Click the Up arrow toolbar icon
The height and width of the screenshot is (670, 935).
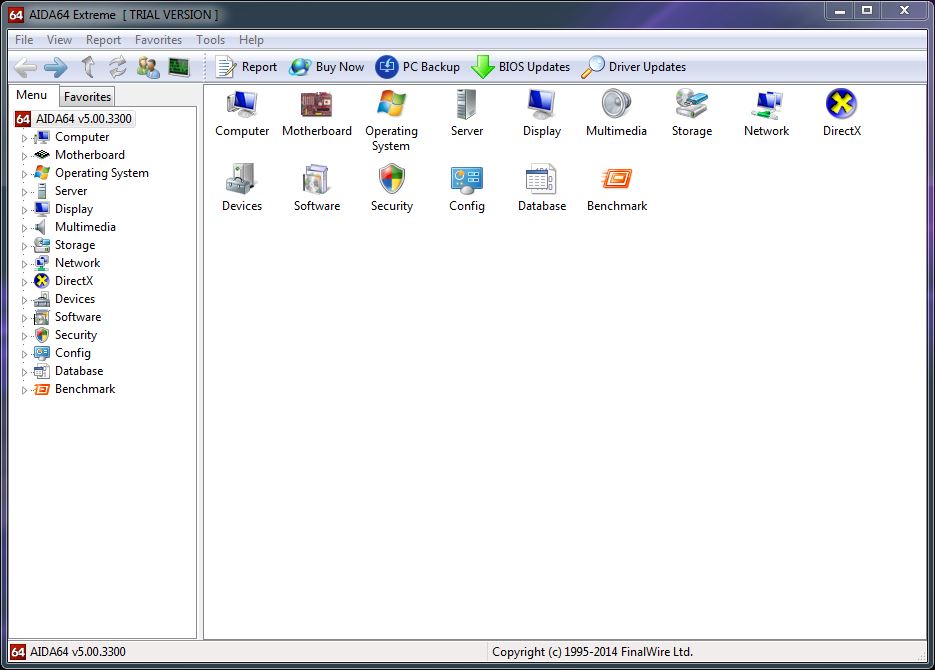(88, 67)
